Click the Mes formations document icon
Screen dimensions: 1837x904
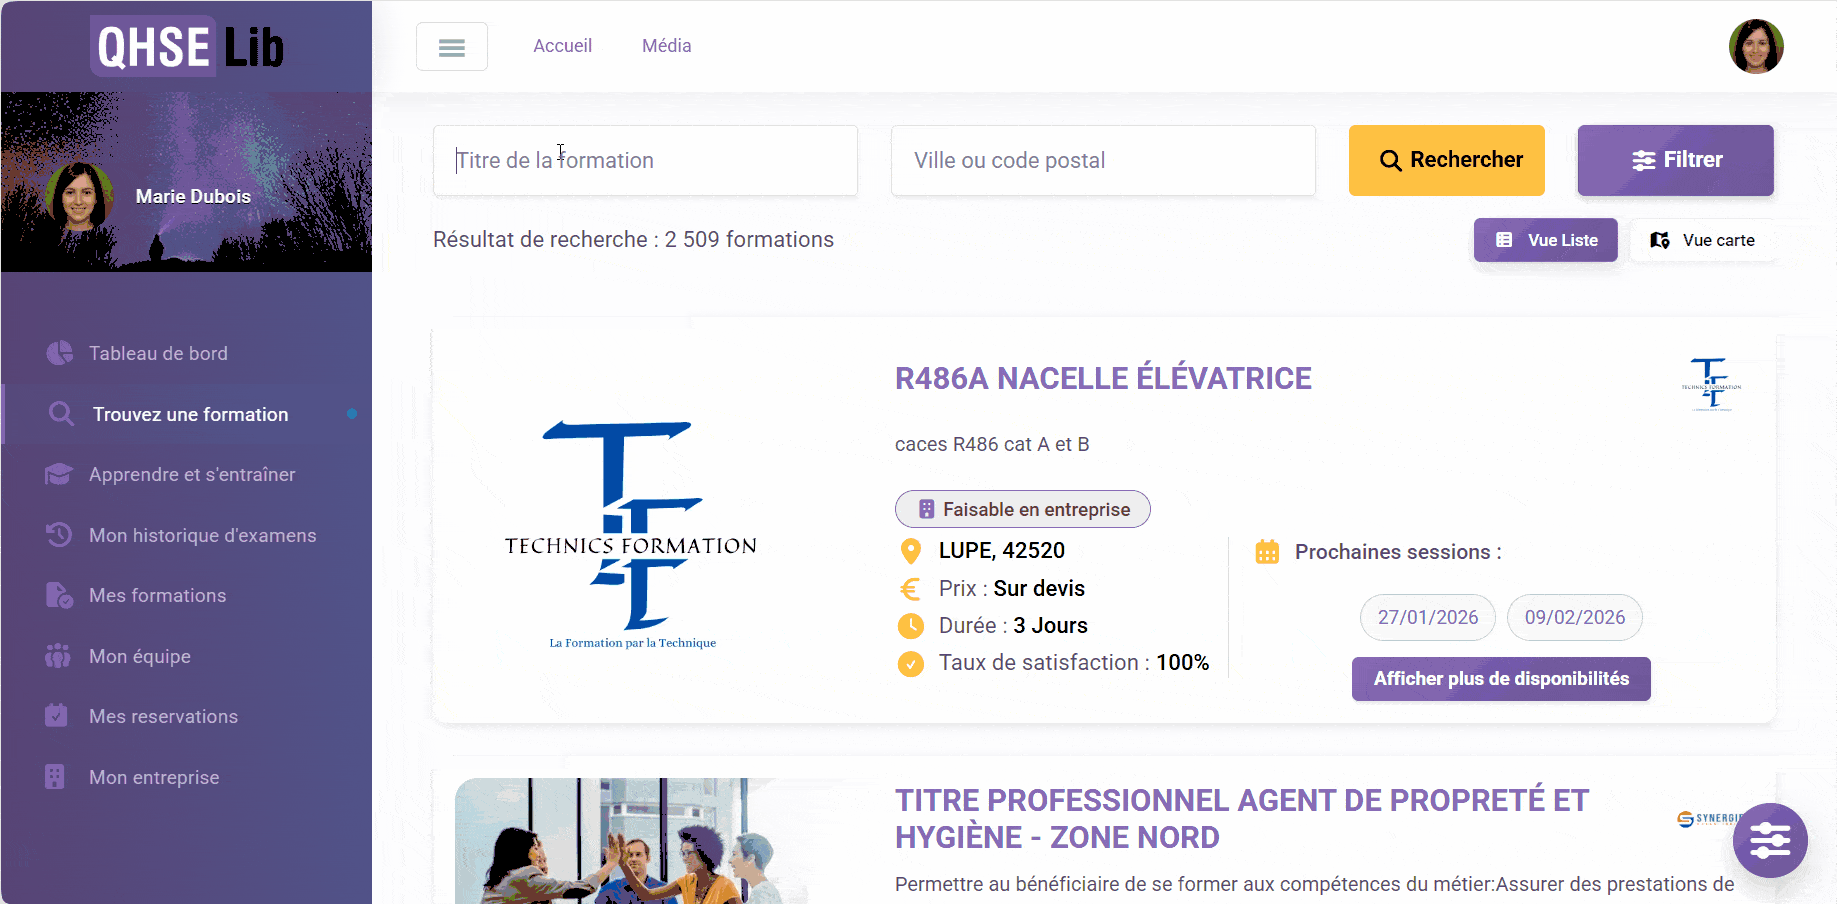[59, 595]
